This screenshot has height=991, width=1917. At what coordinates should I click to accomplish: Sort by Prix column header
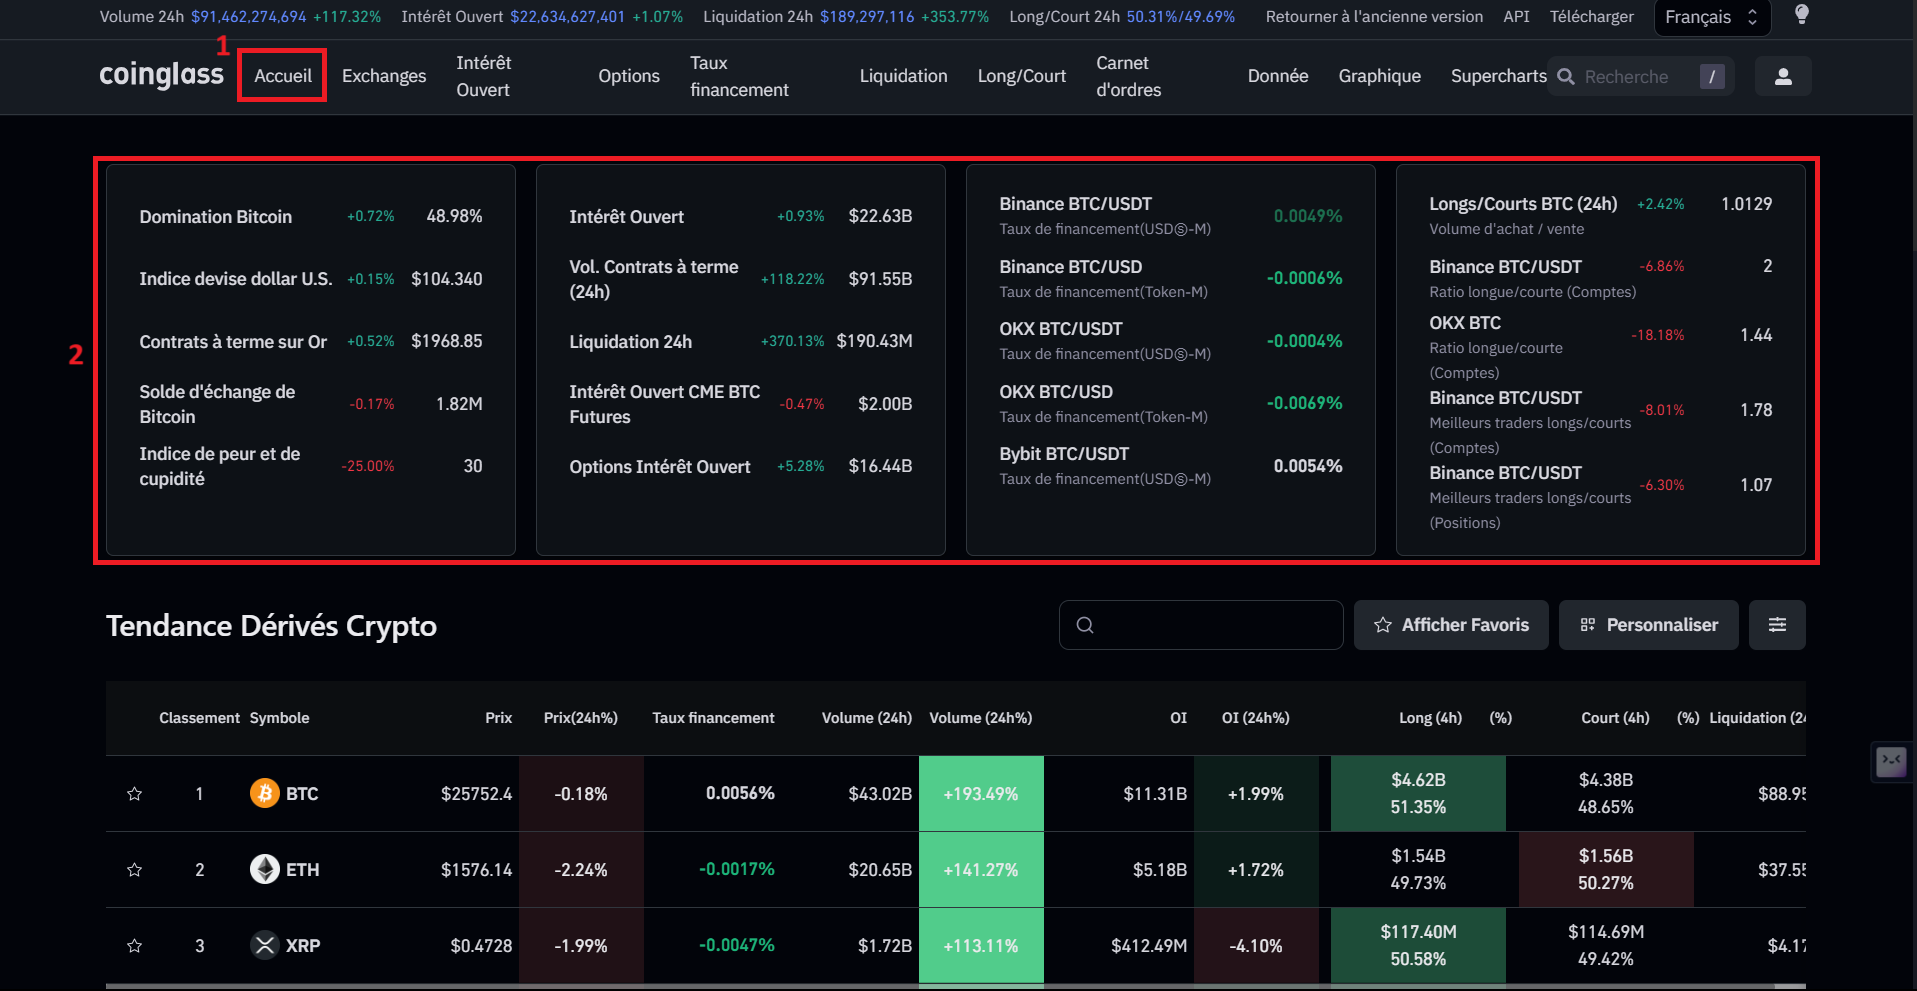(498, 718)
